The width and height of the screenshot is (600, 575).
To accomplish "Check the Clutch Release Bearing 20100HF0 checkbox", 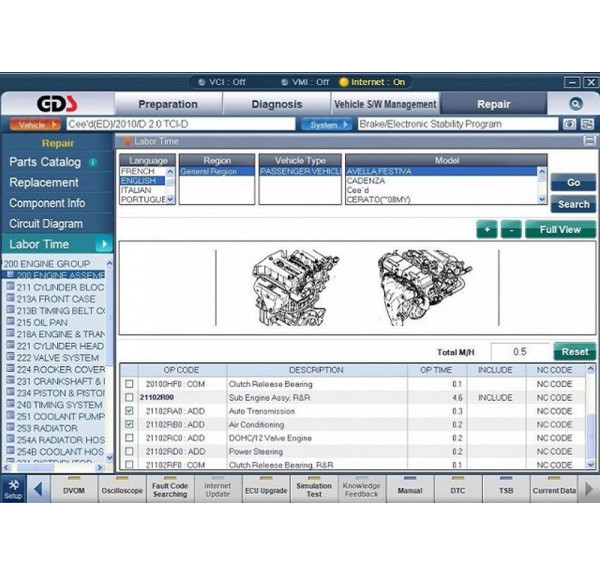I will [129, 384].
